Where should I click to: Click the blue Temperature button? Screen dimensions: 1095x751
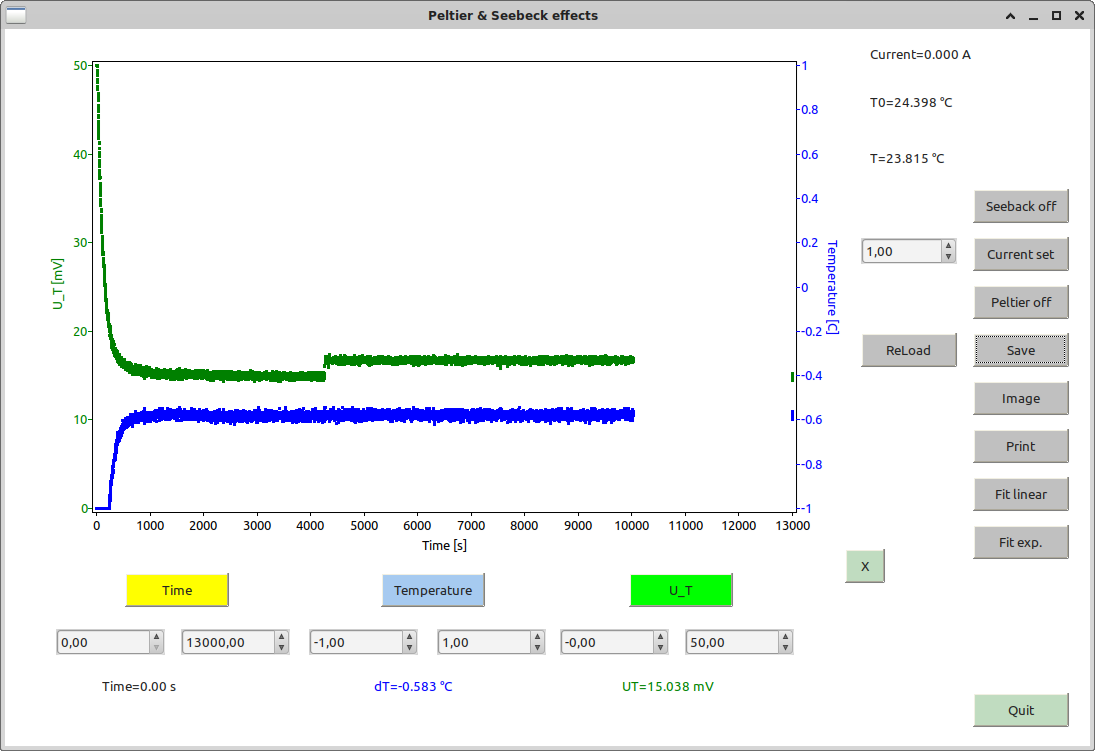[433, 590]
